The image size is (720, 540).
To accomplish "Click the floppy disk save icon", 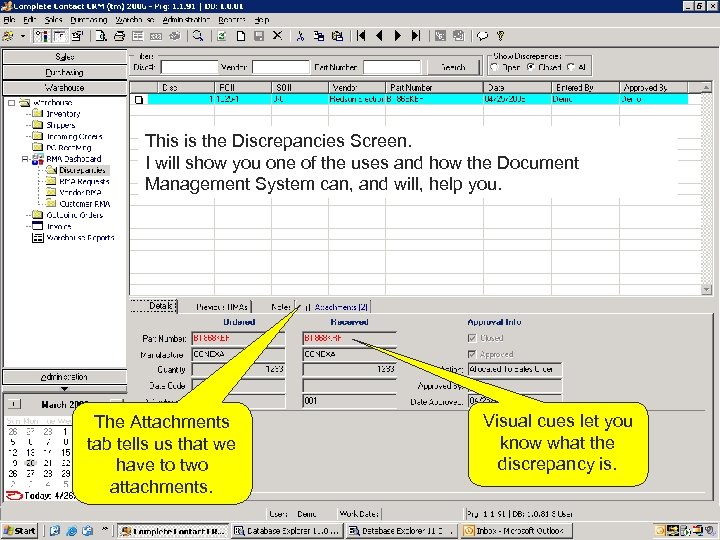I will pos(259,36).
